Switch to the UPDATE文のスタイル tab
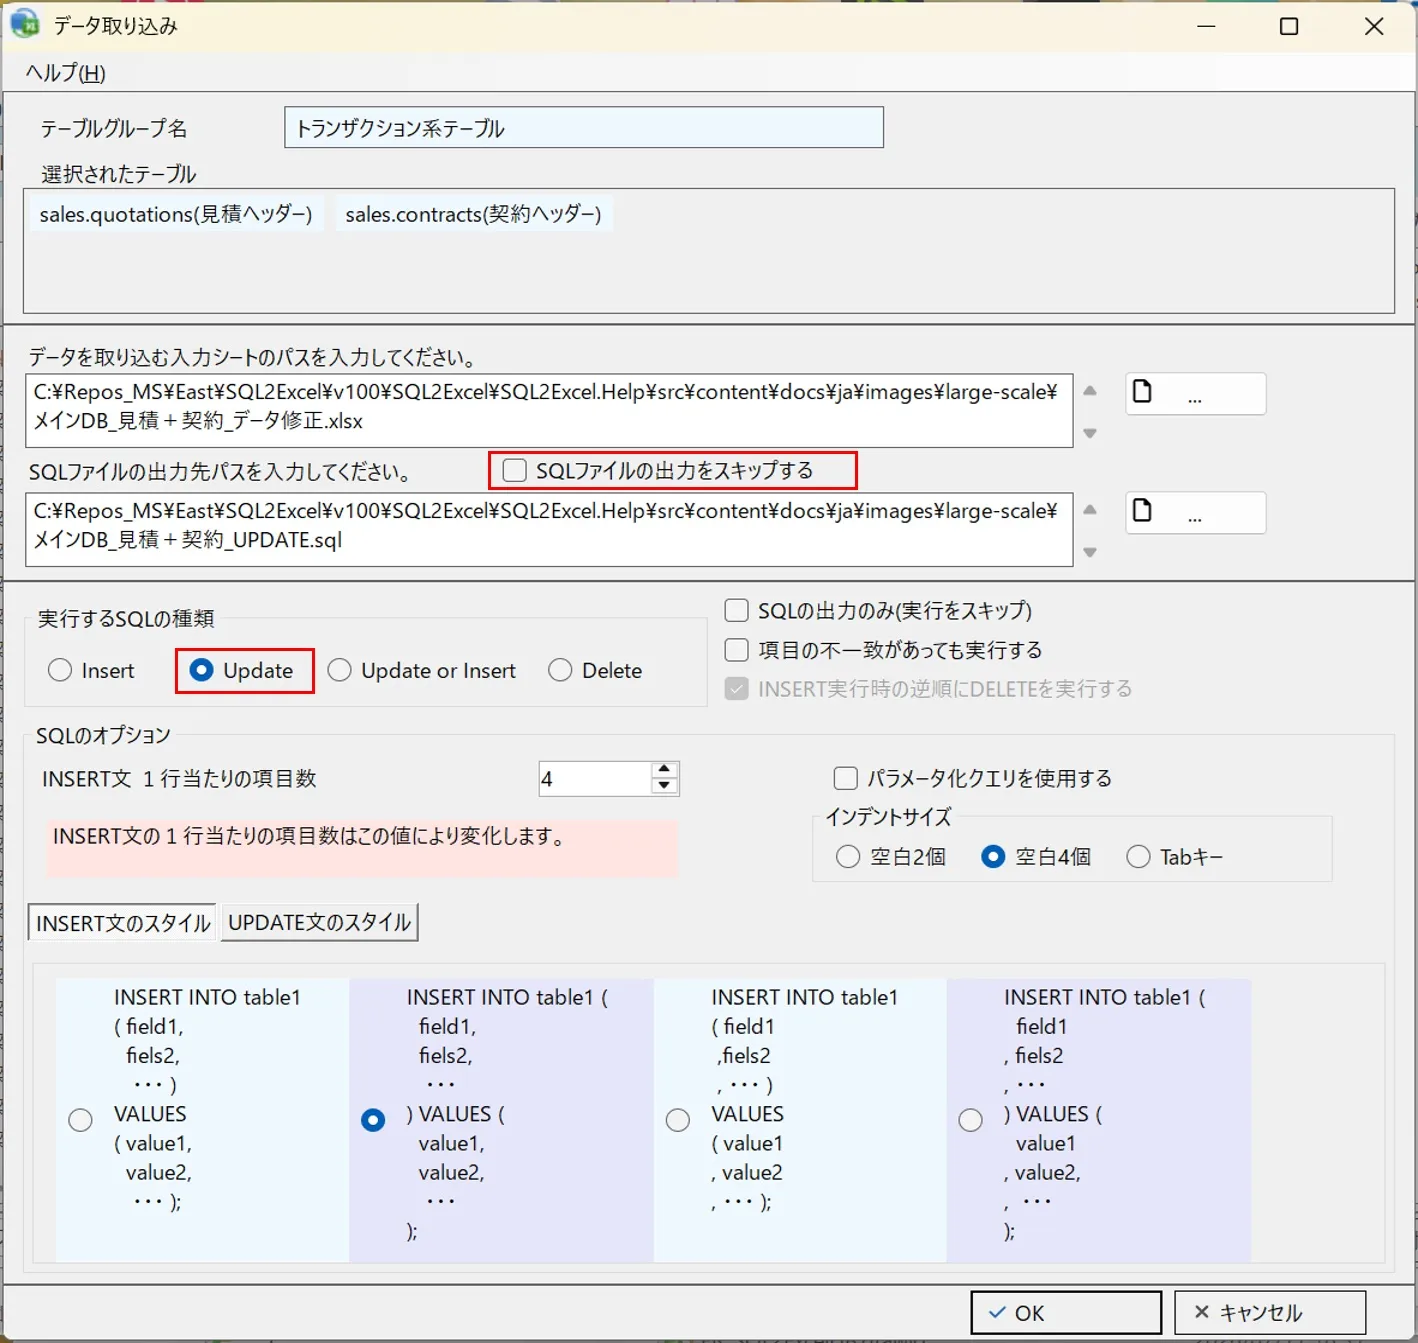 [x=319, y=922]
